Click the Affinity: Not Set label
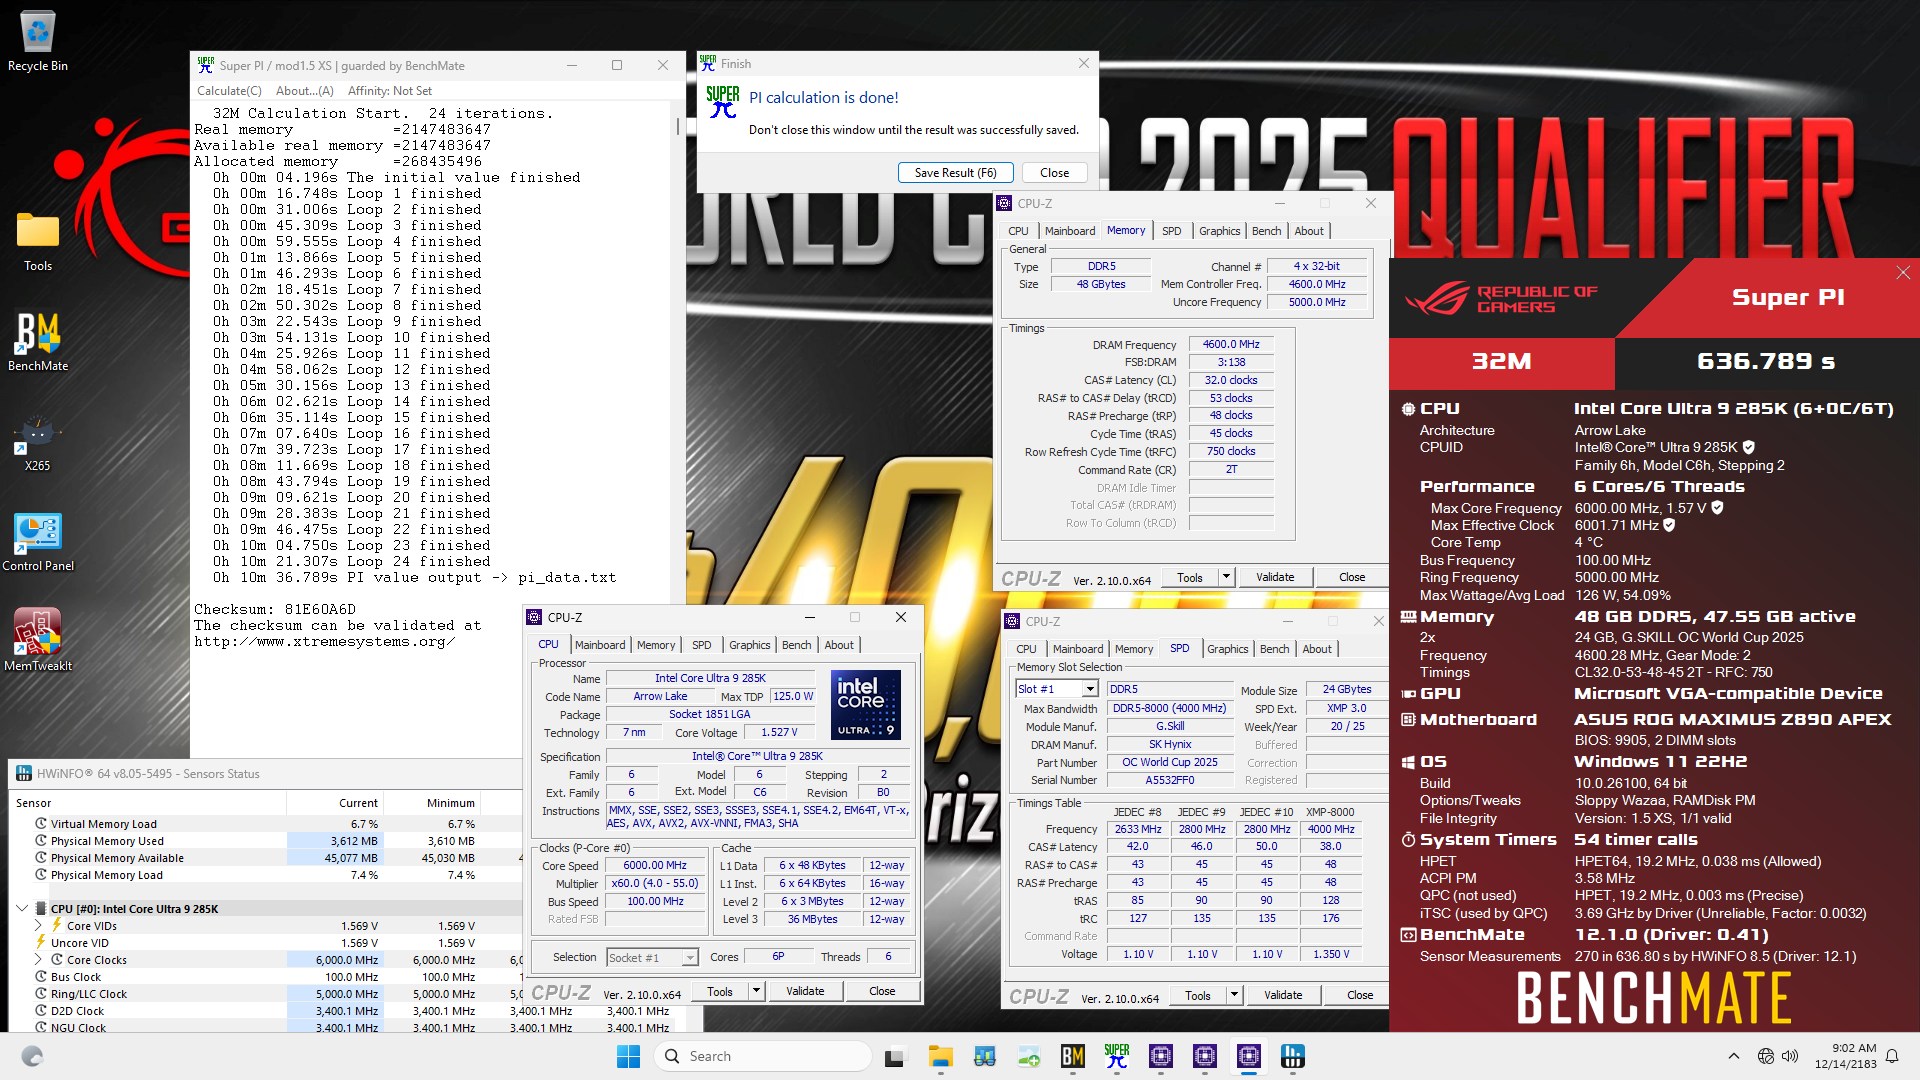This screenshot has height=1080, width=1920. point(390,91)
